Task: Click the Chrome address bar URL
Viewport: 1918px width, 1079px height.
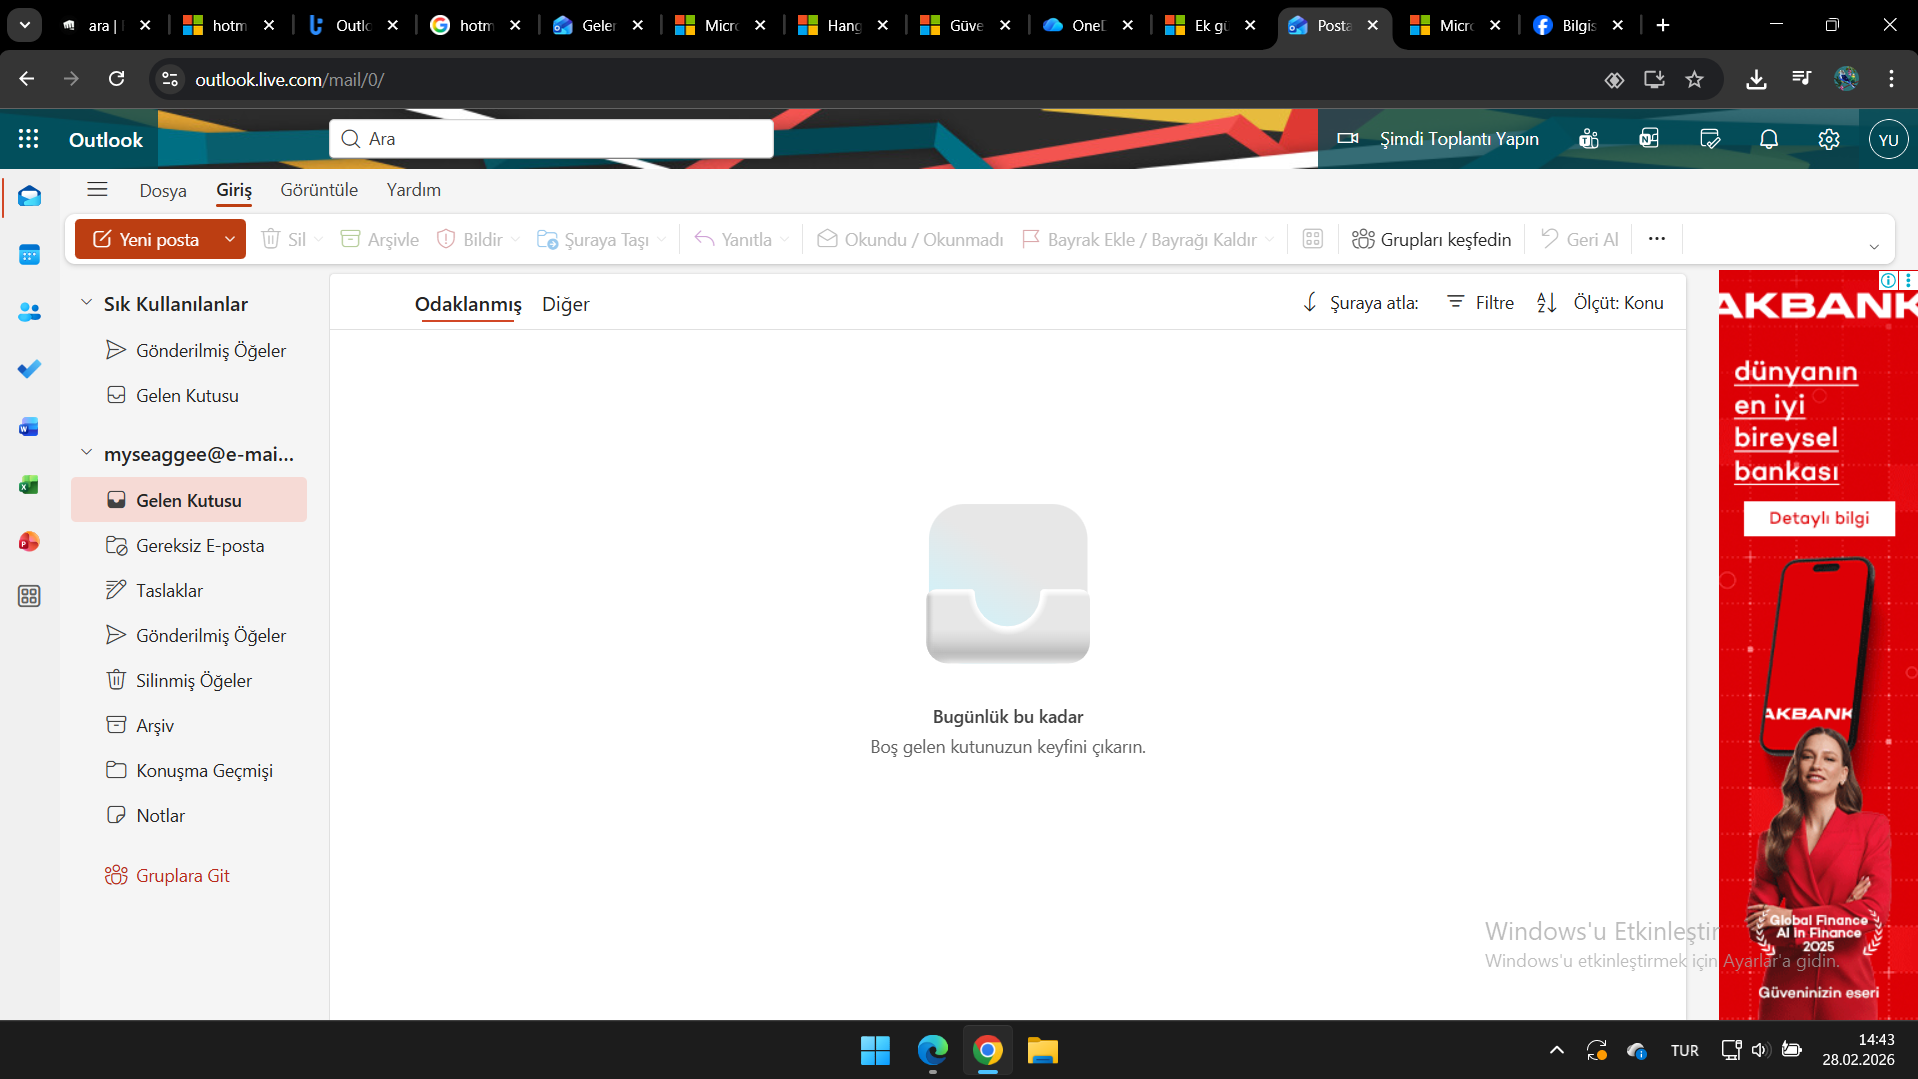Action: pyautogui.click(x=289, y=79)
